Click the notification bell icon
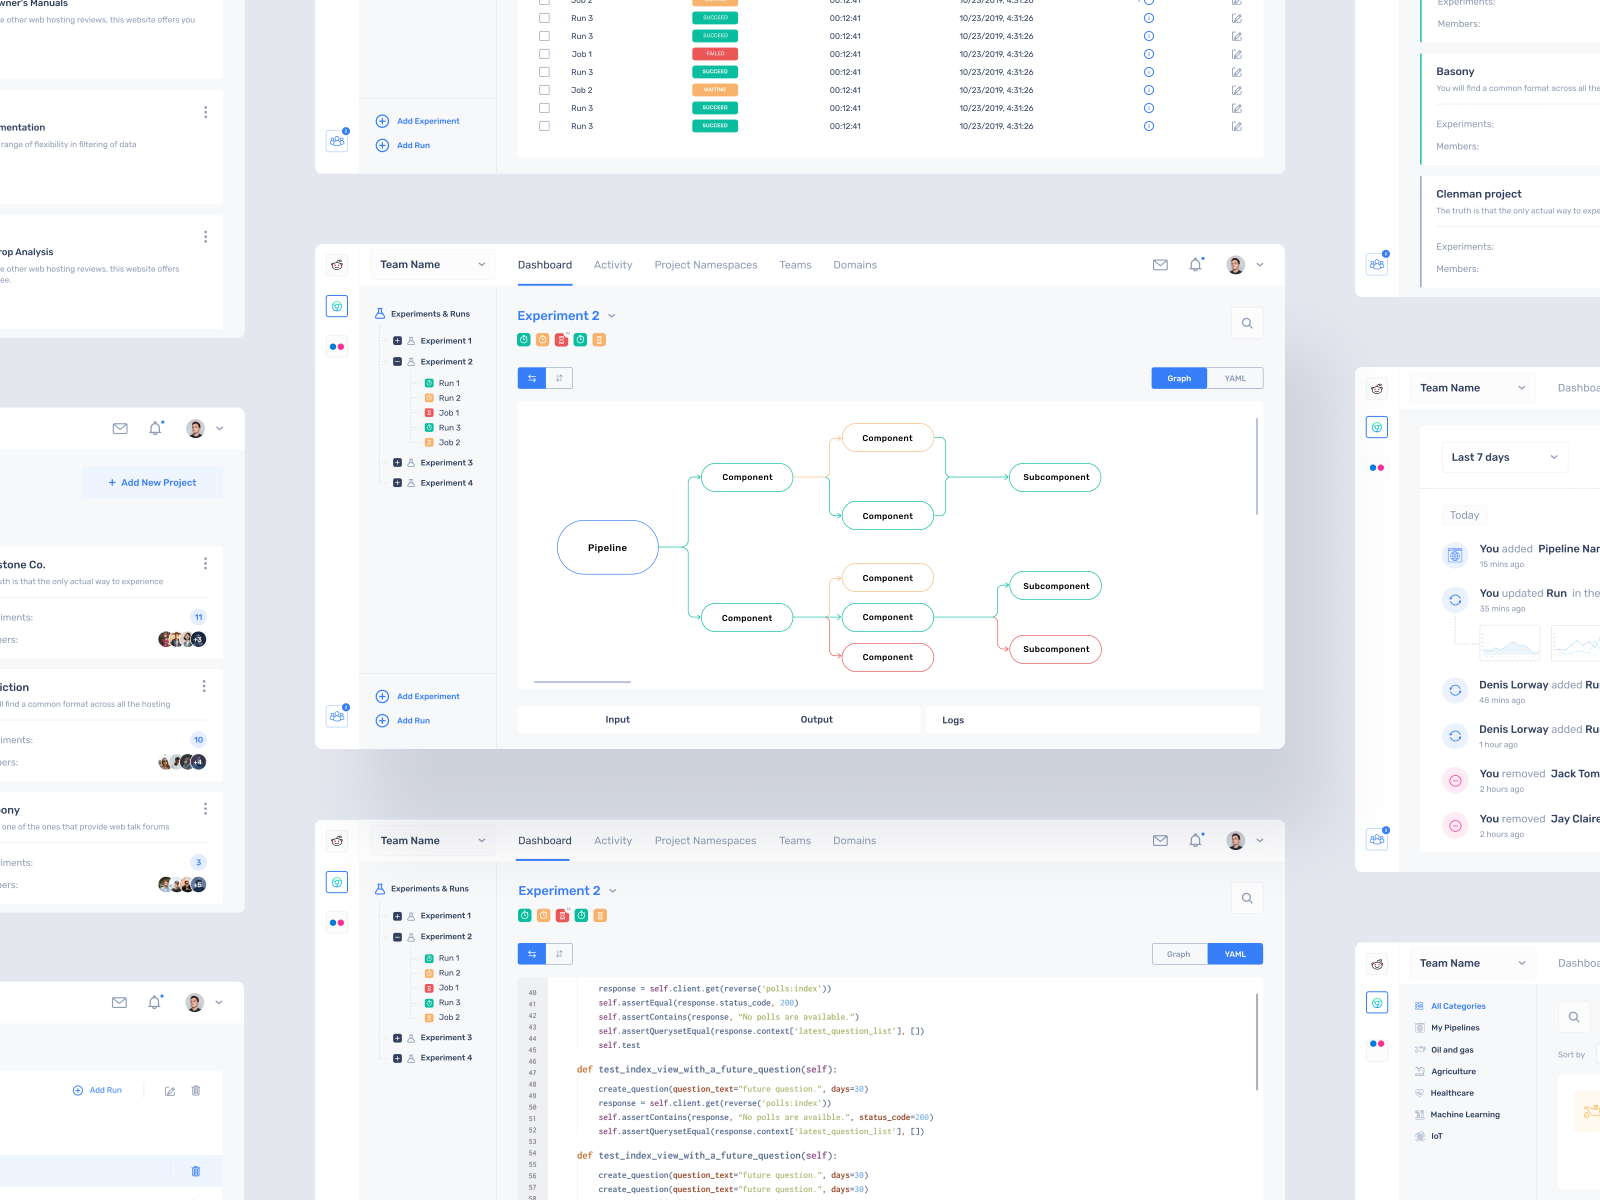 pyautogui.click(x=1195, y=264)
